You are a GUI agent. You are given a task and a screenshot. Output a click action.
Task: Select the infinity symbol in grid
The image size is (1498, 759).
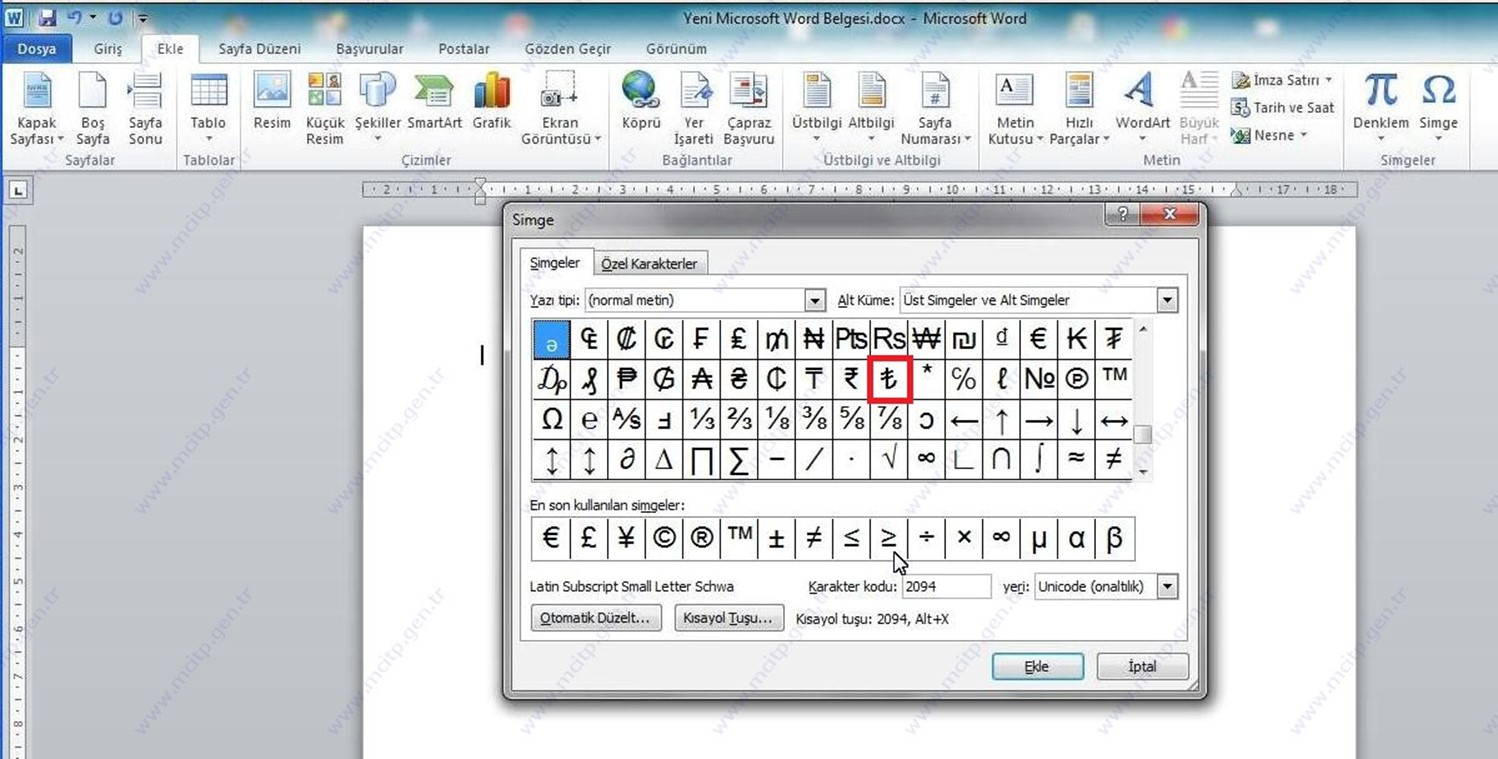point(926,459)
